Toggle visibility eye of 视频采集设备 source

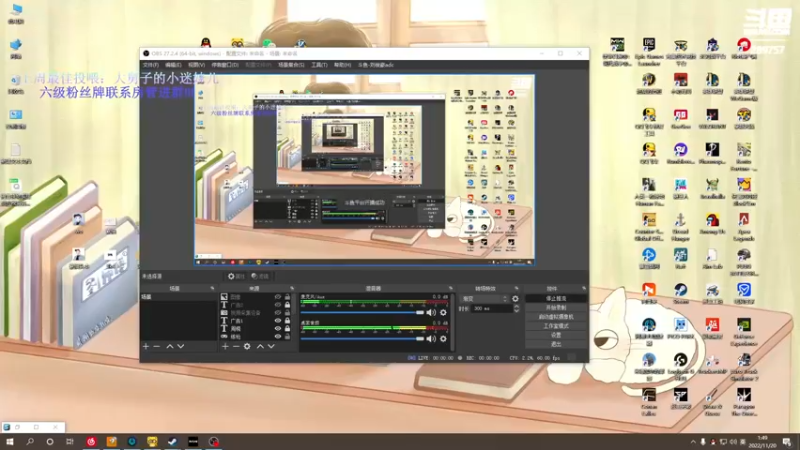point(278,313)
